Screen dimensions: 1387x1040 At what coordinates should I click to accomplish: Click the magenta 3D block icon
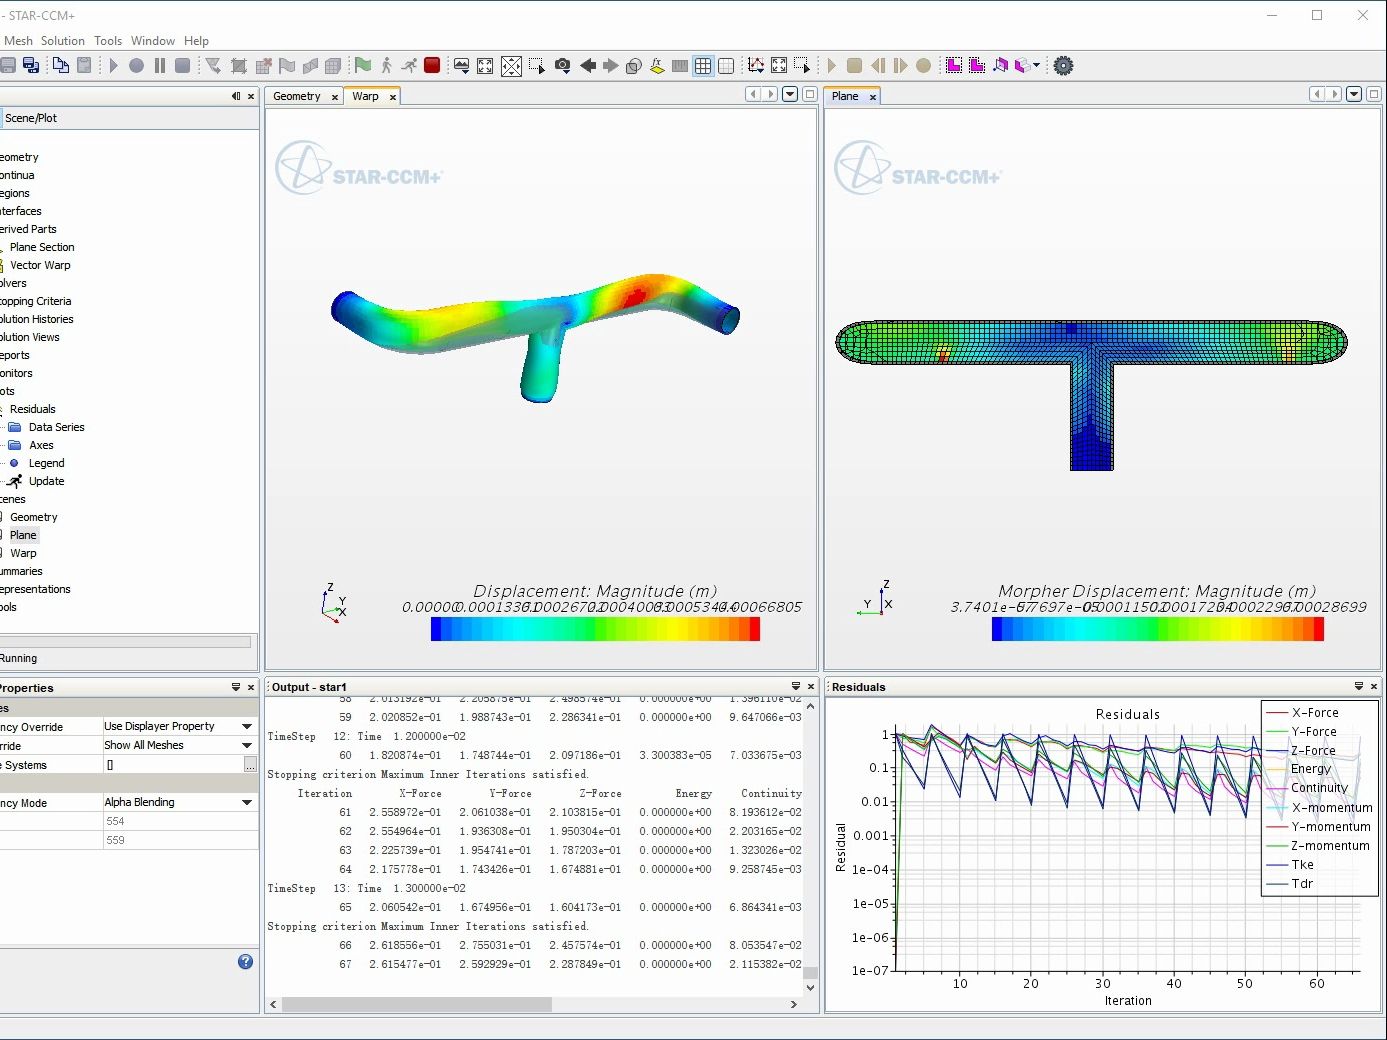pyautogui.click(x=1022, y=66)
